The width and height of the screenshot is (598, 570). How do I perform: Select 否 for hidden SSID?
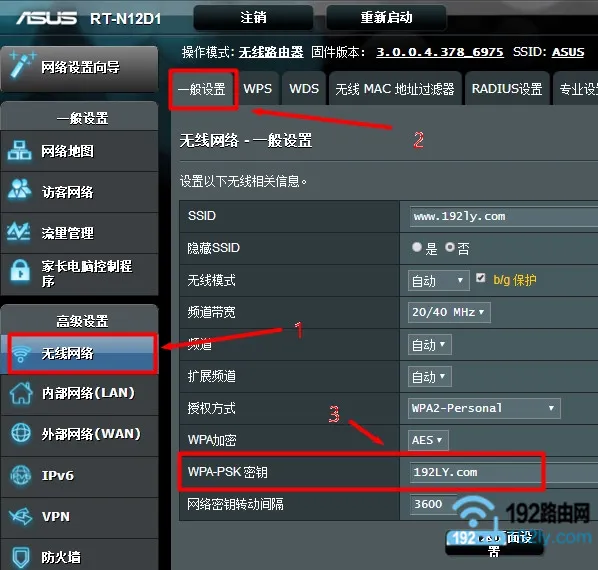[450, 247]
